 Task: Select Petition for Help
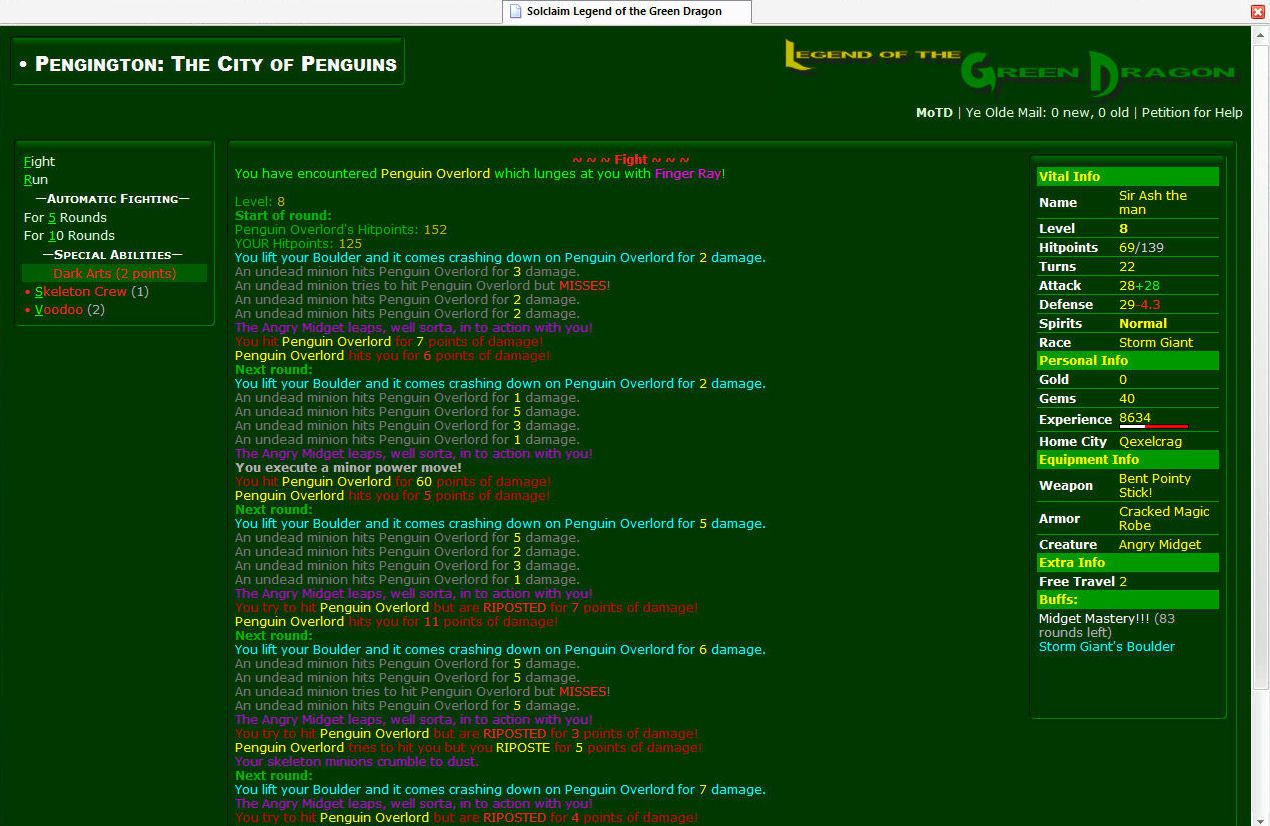1192,113
